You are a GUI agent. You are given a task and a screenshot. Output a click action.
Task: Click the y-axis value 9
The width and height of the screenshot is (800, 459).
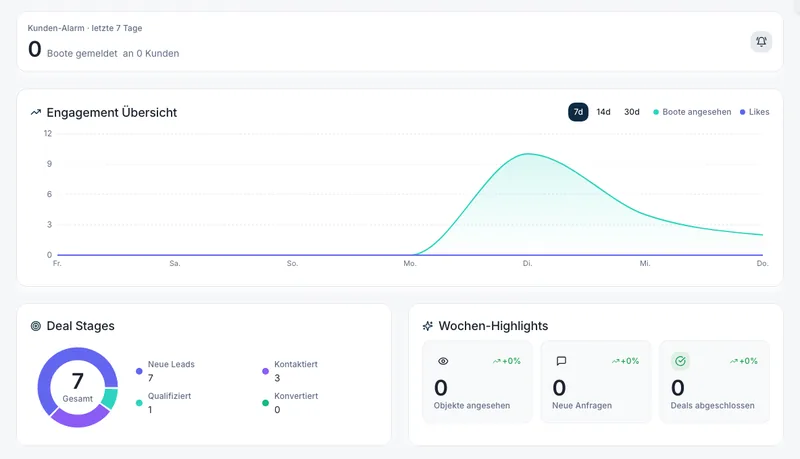pos(49,164)
